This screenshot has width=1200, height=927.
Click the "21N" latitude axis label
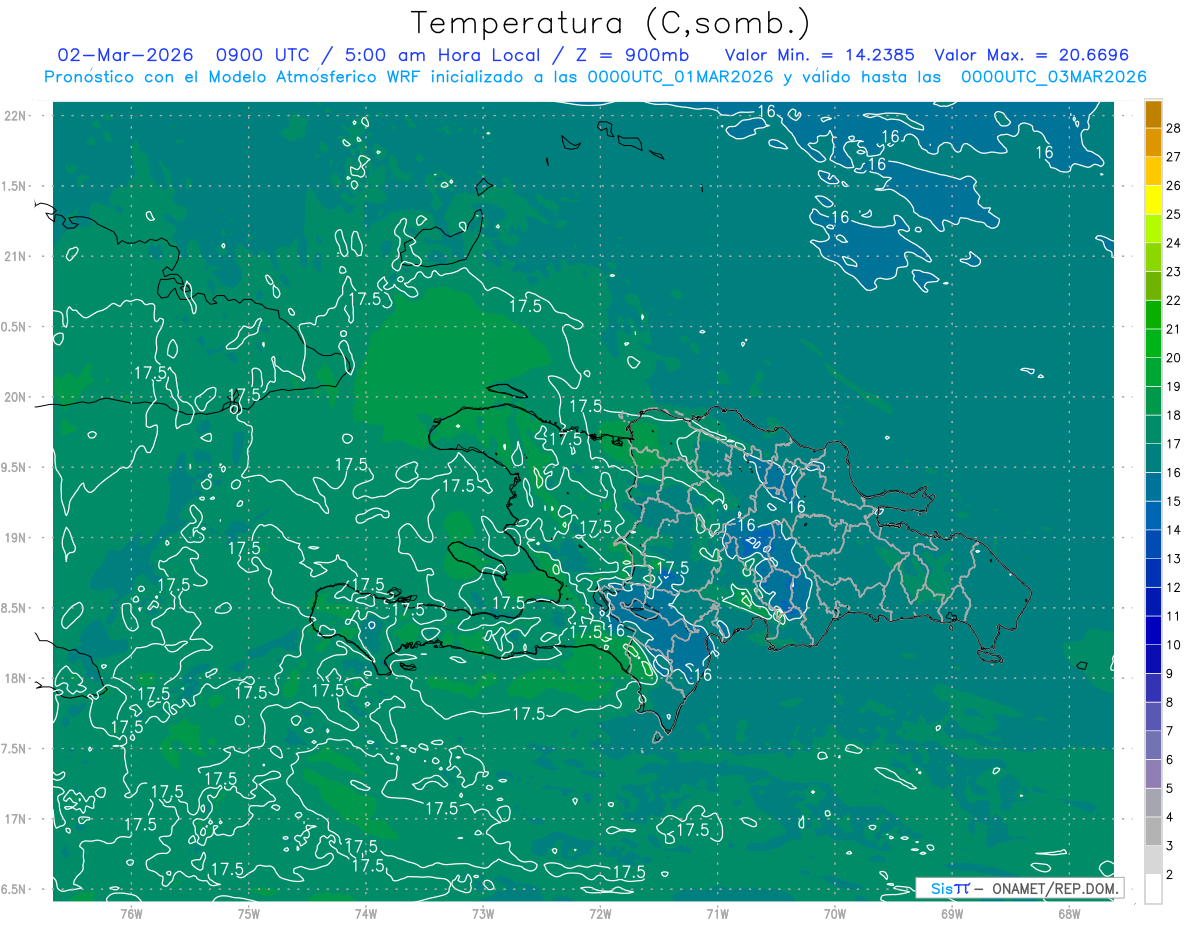point(16,257)
